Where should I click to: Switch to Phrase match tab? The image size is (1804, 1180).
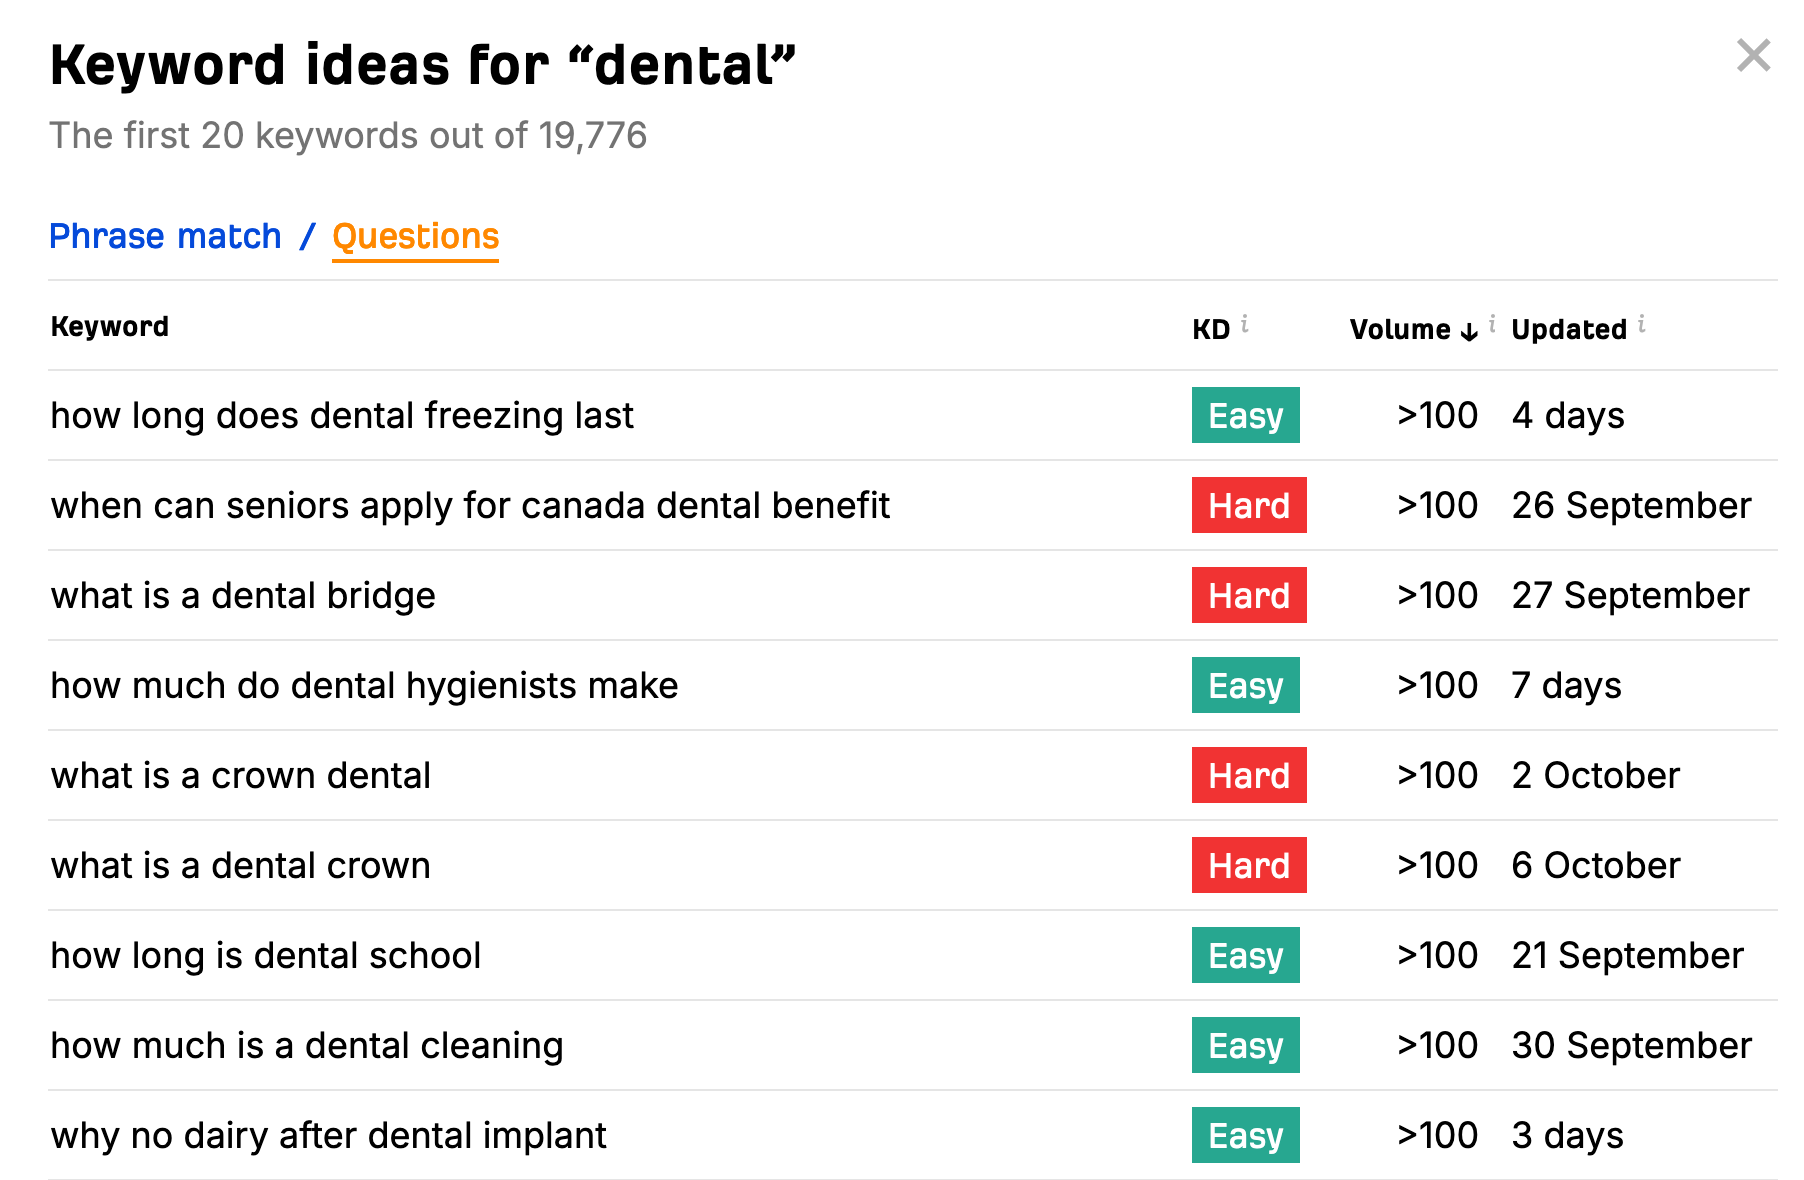(x=165, y=236)
